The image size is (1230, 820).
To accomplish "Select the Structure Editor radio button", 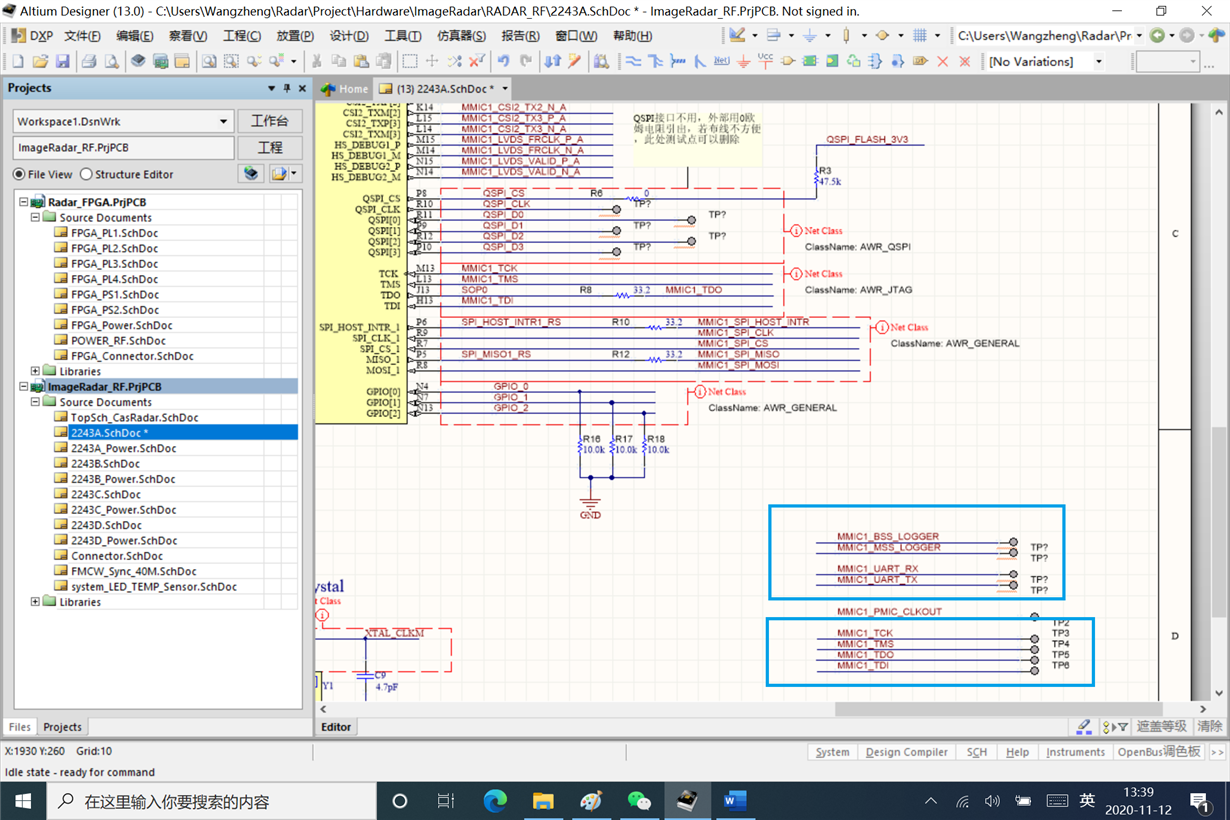I will point(87,174).
